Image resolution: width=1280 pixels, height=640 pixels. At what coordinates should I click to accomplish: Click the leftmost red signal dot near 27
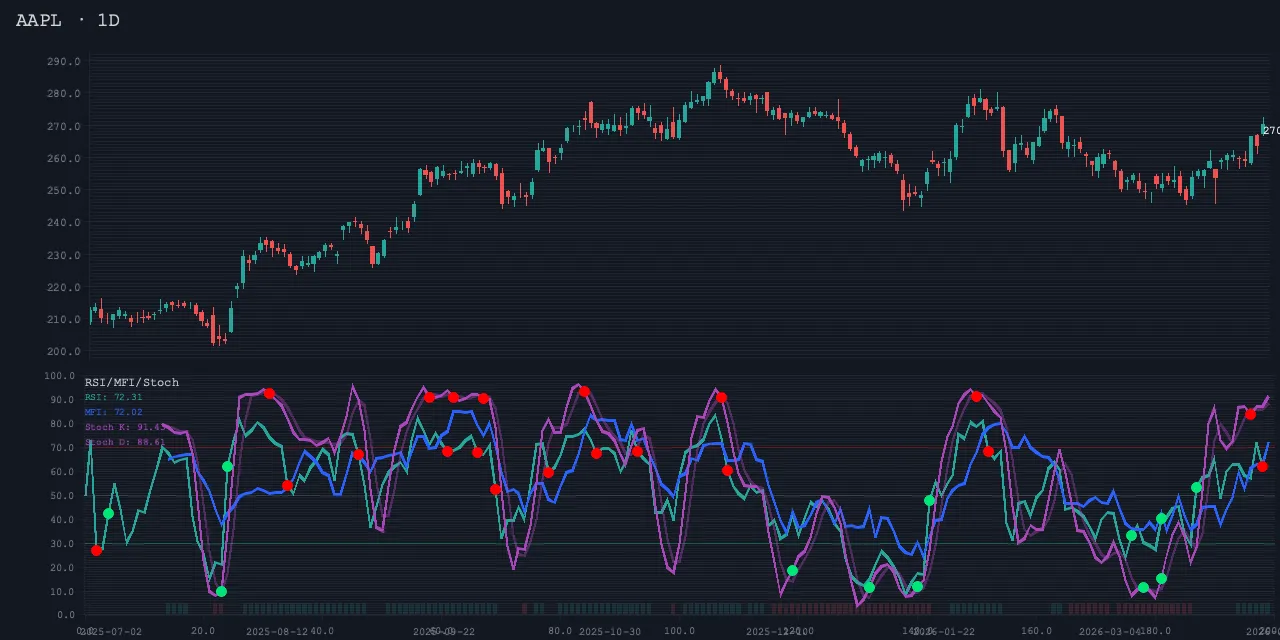97,550
